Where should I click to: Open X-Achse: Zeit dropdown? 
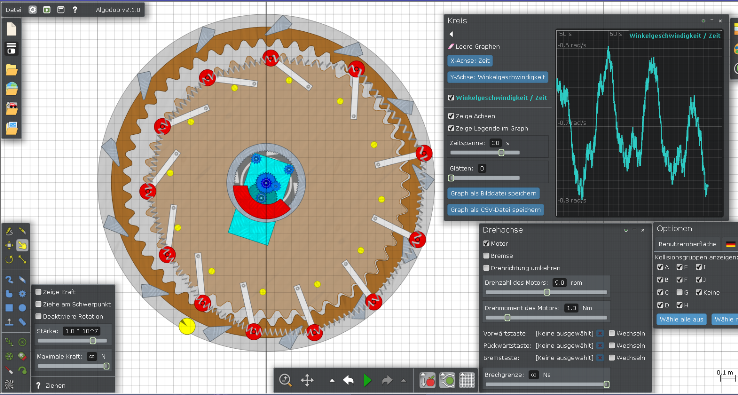point(470,61)
